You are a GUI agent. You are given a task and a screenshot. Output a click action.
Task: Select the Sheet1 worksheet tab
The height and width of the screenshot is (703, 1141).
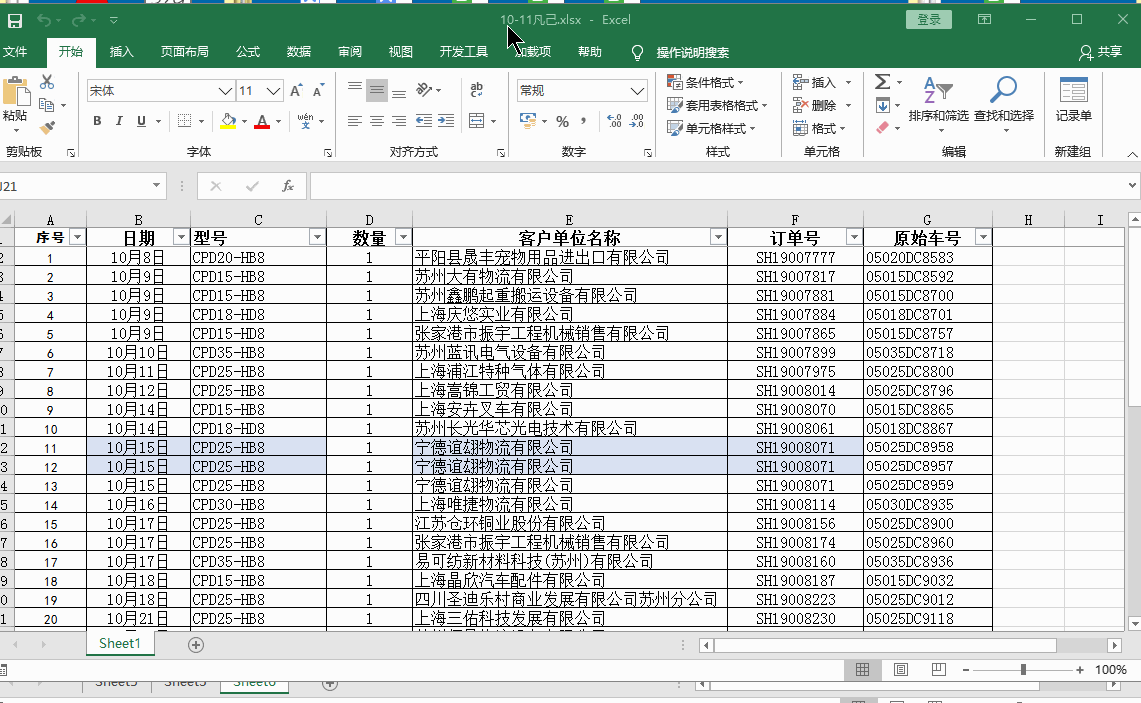click(119, 643)
